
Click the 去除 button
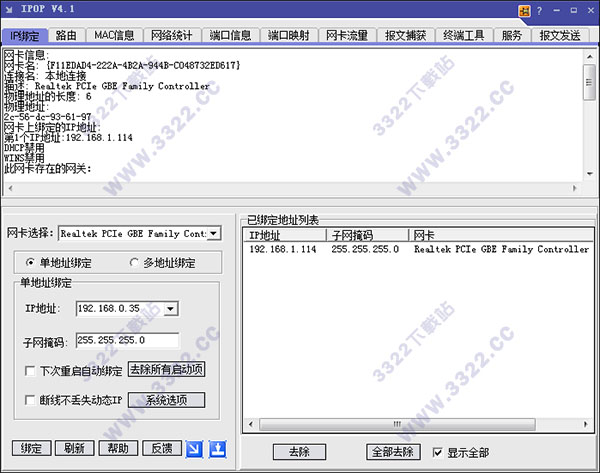tap(299, 452)
